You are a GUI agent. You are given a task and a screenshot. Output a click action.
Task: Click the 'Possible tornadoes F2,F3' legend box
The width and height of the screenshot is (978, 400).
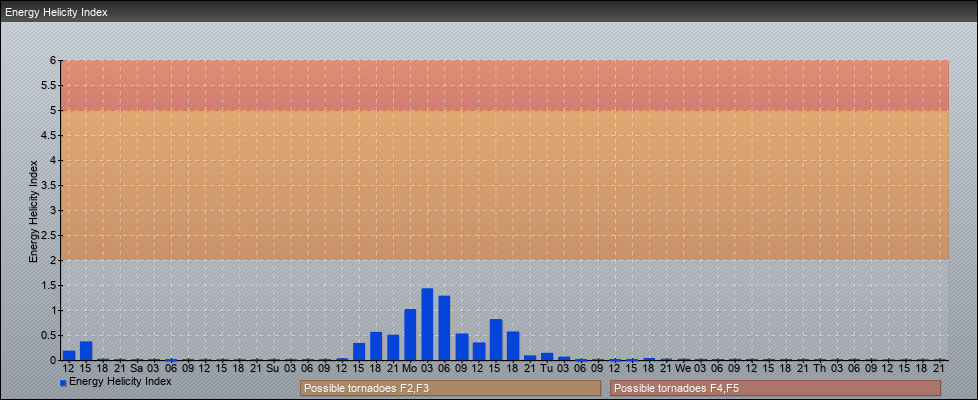click(x=450, y=388)
